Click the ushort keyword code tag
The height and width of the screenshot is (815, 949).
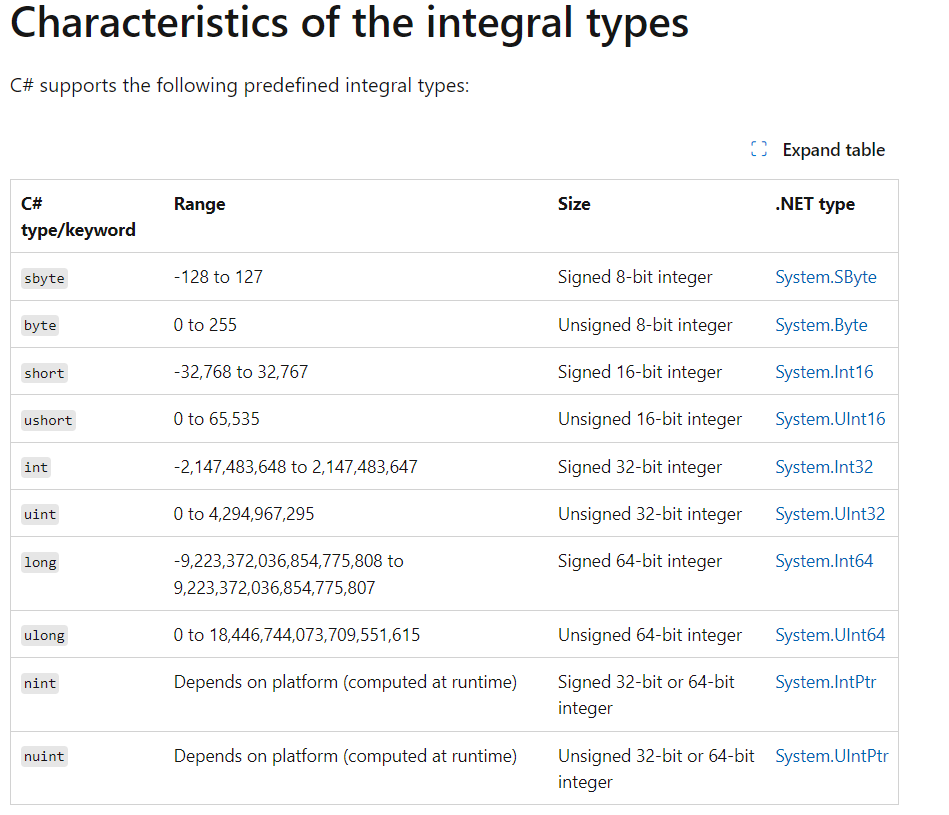point(48,420)
